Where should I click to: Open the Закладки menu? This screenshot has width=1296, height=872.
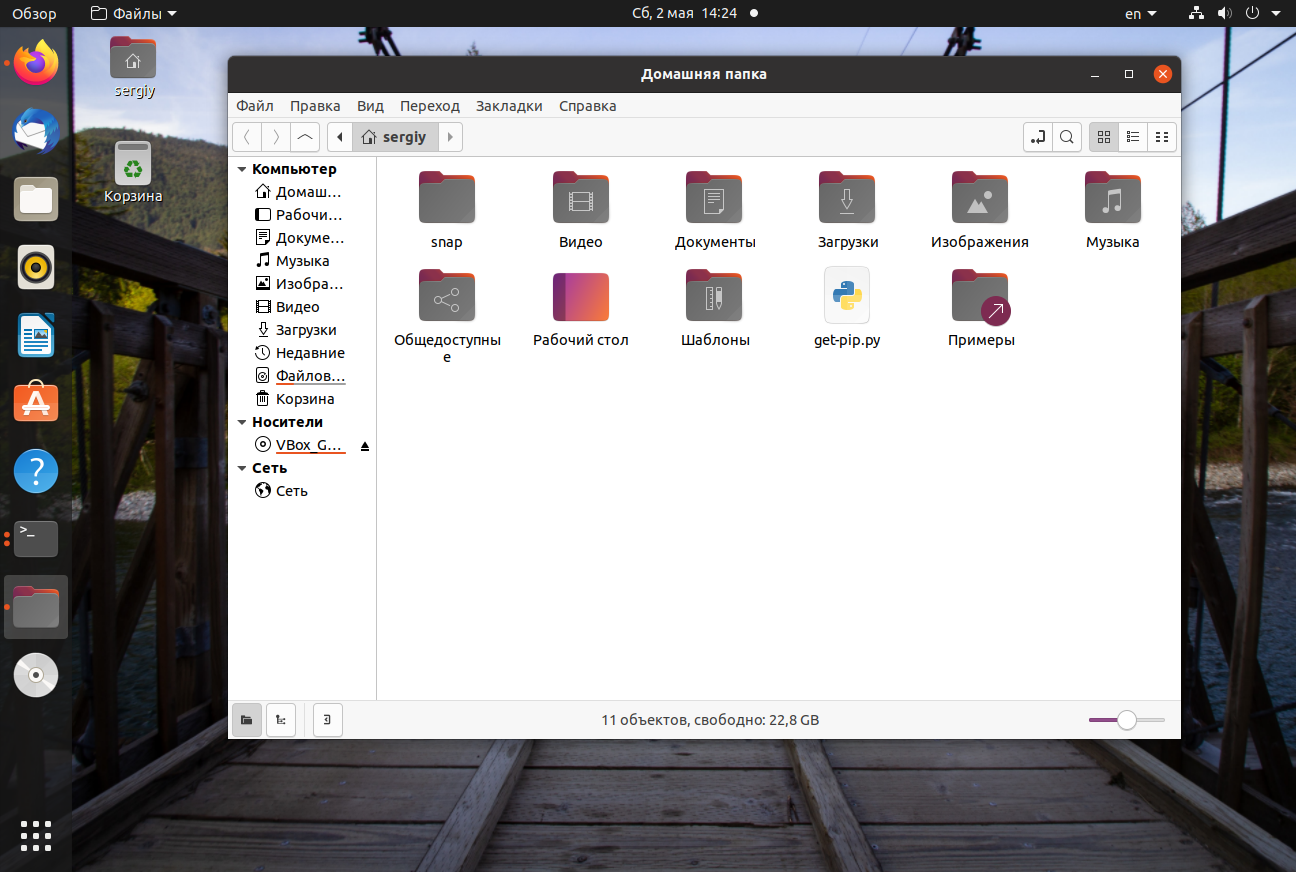click(x=509, y=106)
